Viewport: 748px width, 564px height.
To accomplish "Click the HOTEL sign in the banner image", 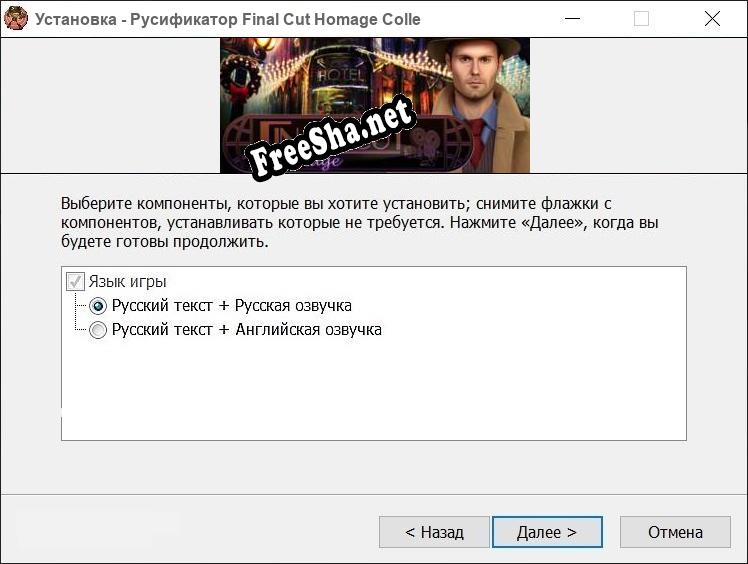I will pos(342,75).
